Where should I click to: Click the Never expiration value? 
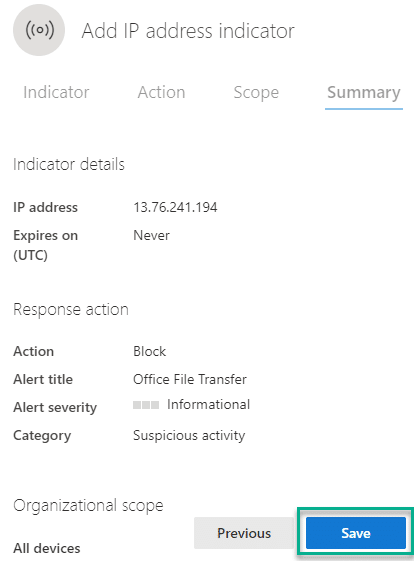[151, 235]
